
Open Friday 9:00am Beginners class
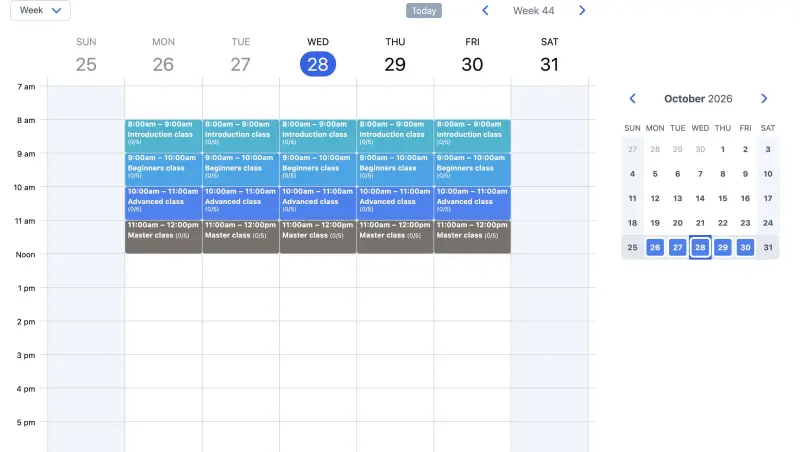pos(472,169)
